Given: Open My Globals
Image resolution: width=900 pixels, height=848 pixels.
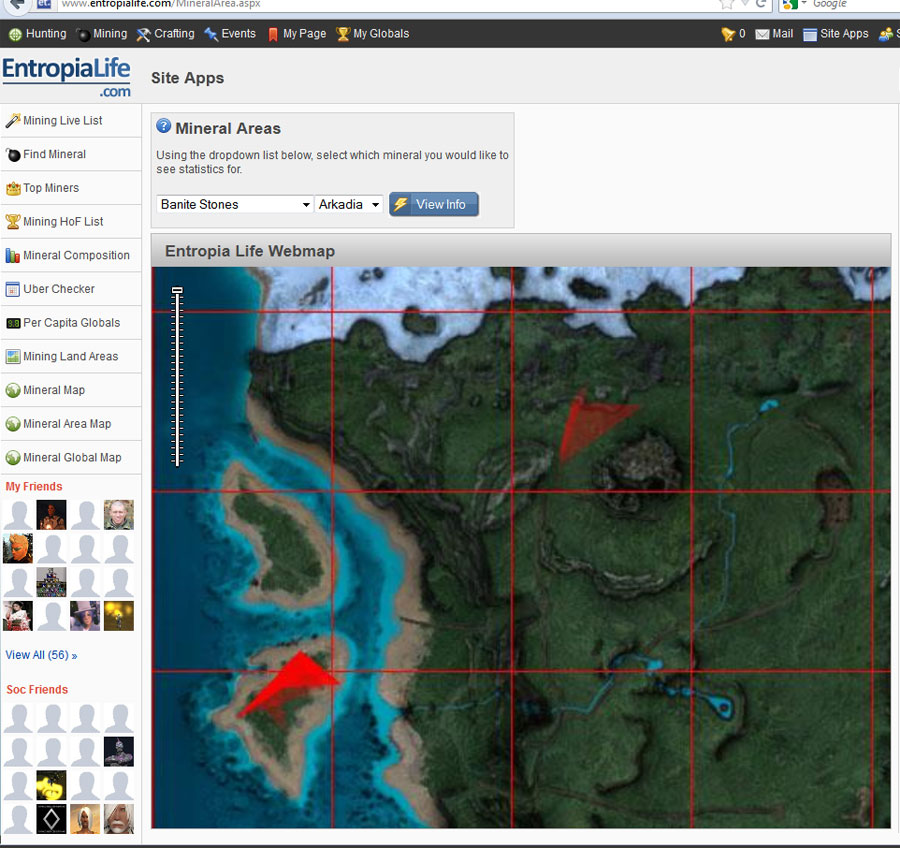Looking at the screenshot, I should pos(373,34).
